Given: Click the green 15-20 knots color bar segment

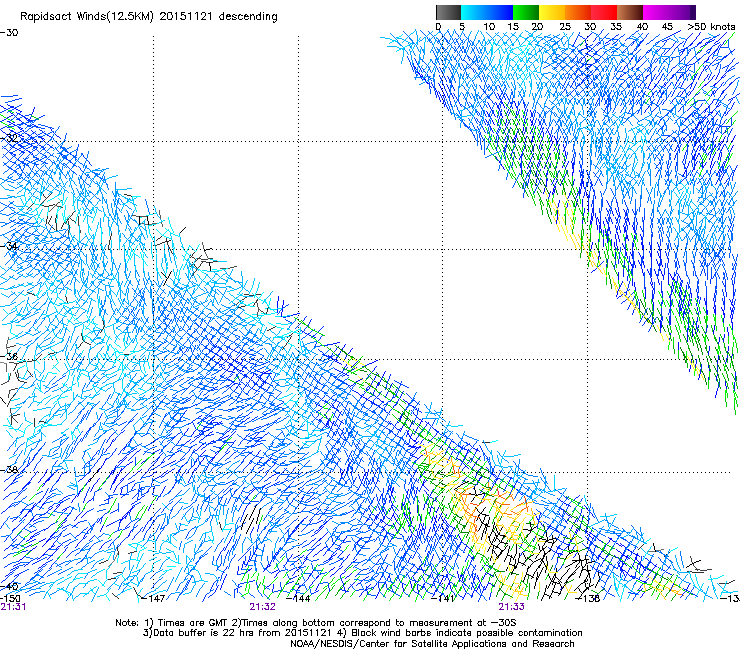Looking at the screenshot, I should pos(526,12).
